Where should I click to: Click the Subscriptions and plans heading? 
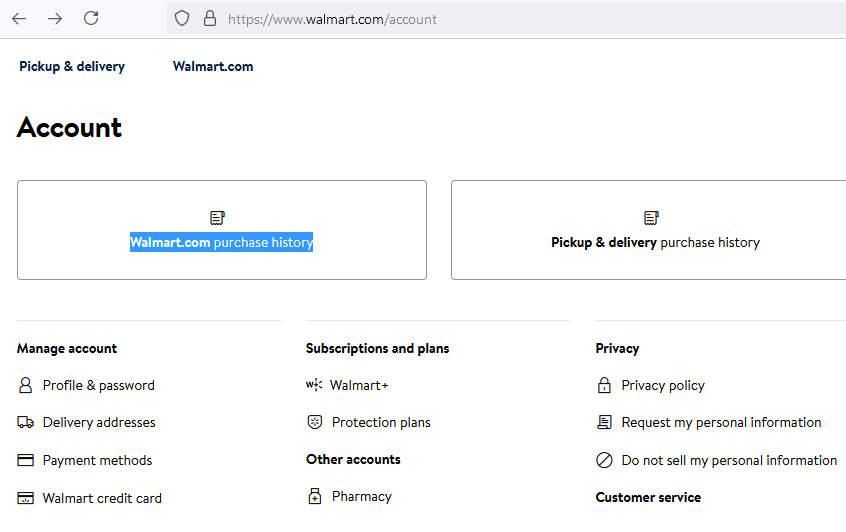click(378, 349)
